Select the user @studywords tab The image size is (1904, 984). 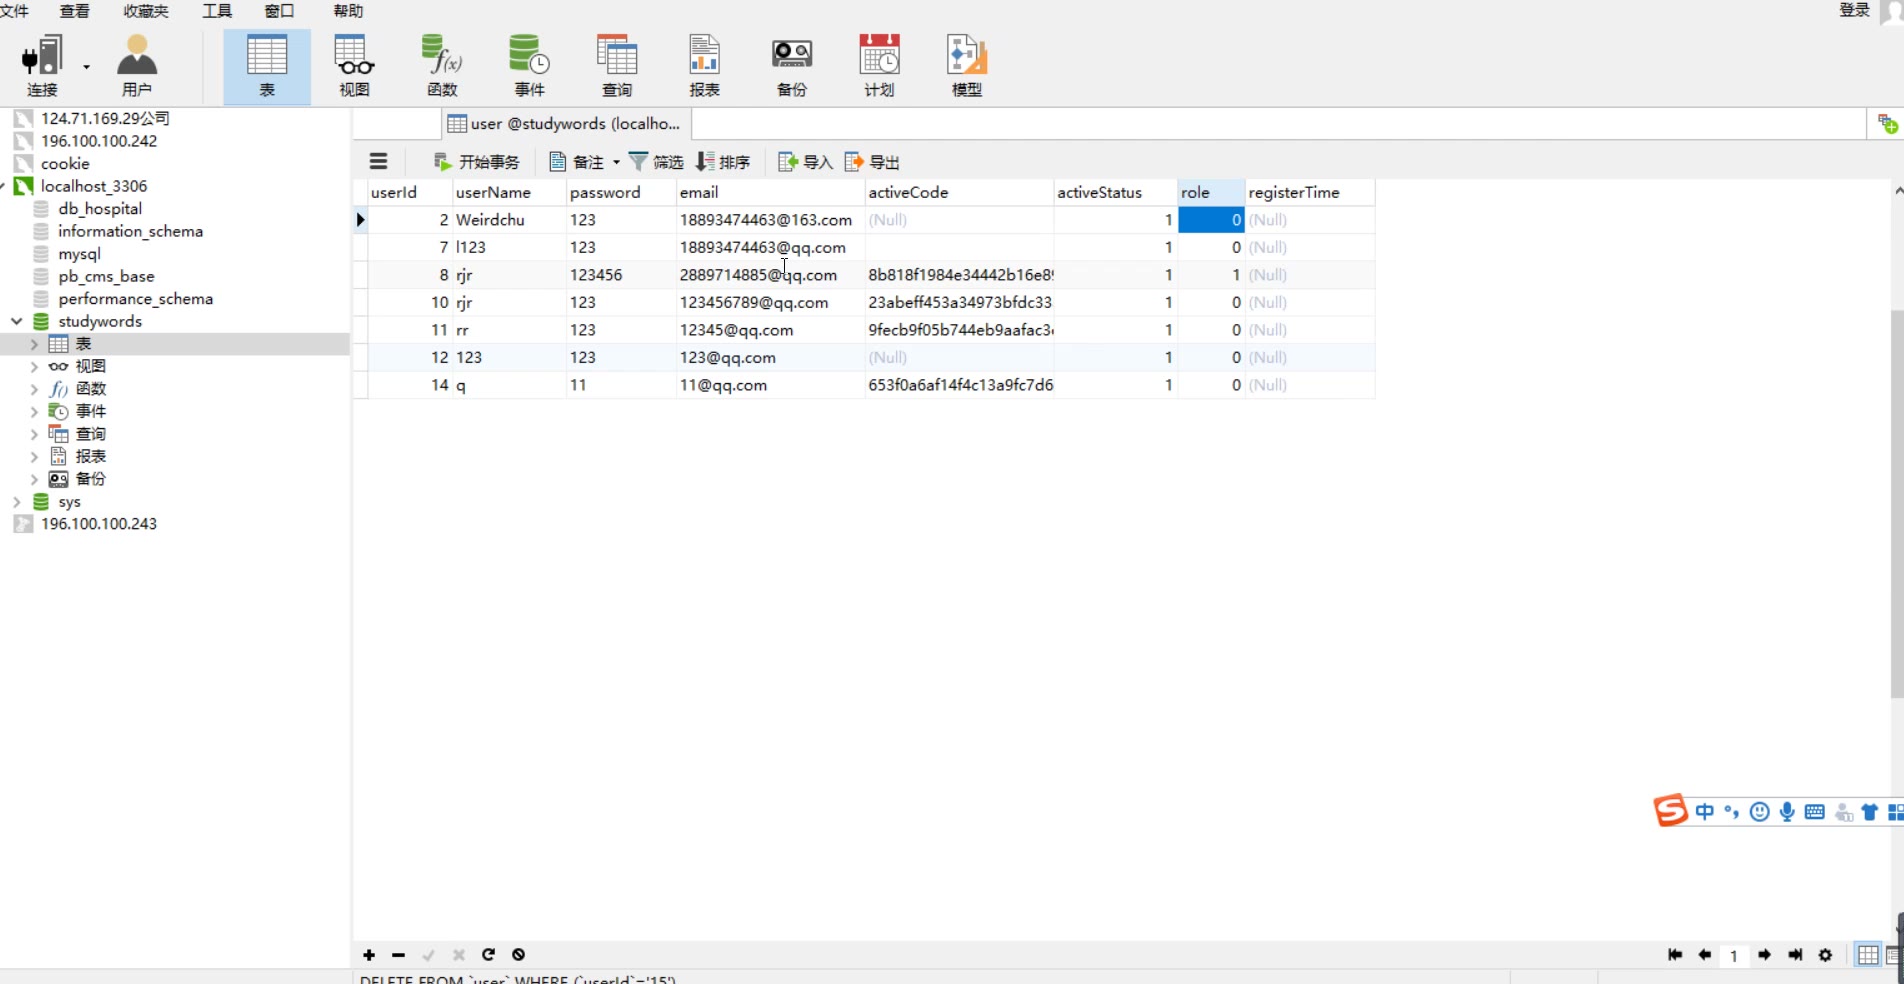[565, 124]
